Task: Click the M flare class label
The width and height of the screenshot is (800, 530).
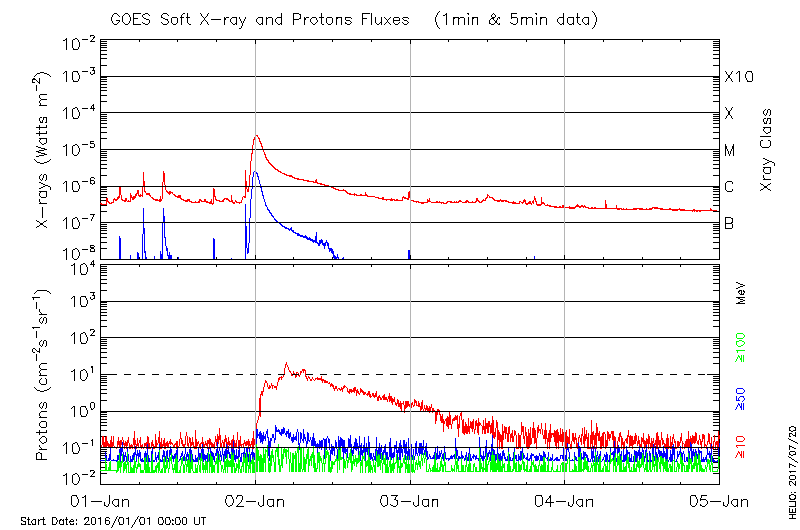Action: click(730, 151)
